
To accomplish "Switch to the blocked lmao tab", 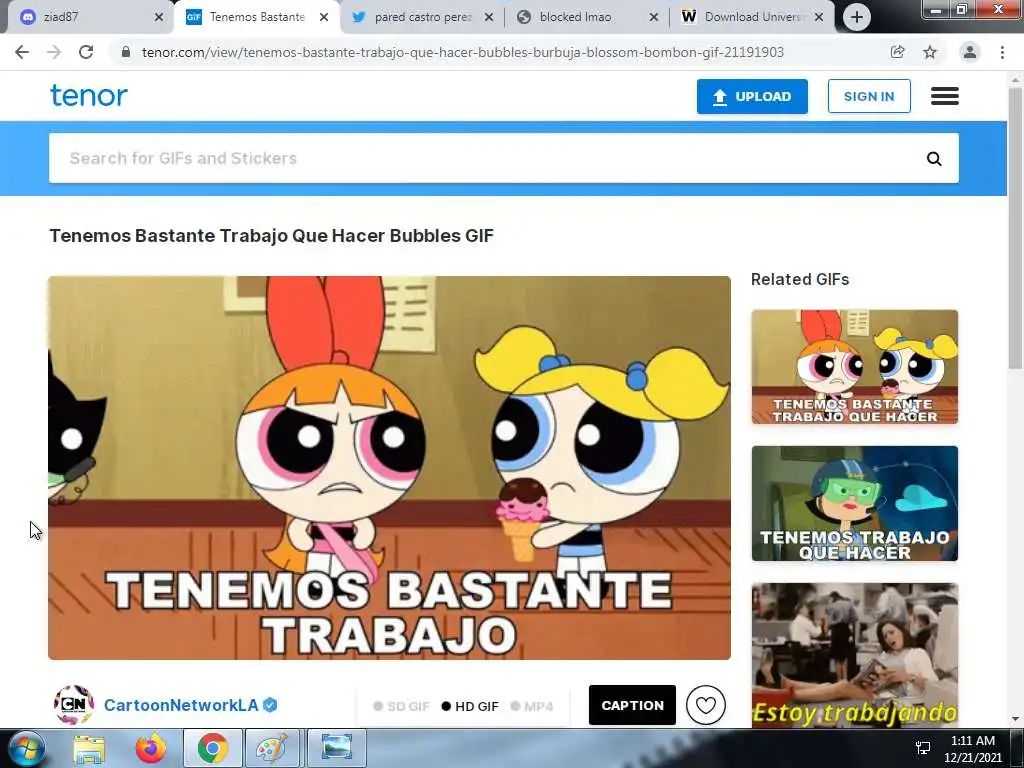I will coord(586,17).
